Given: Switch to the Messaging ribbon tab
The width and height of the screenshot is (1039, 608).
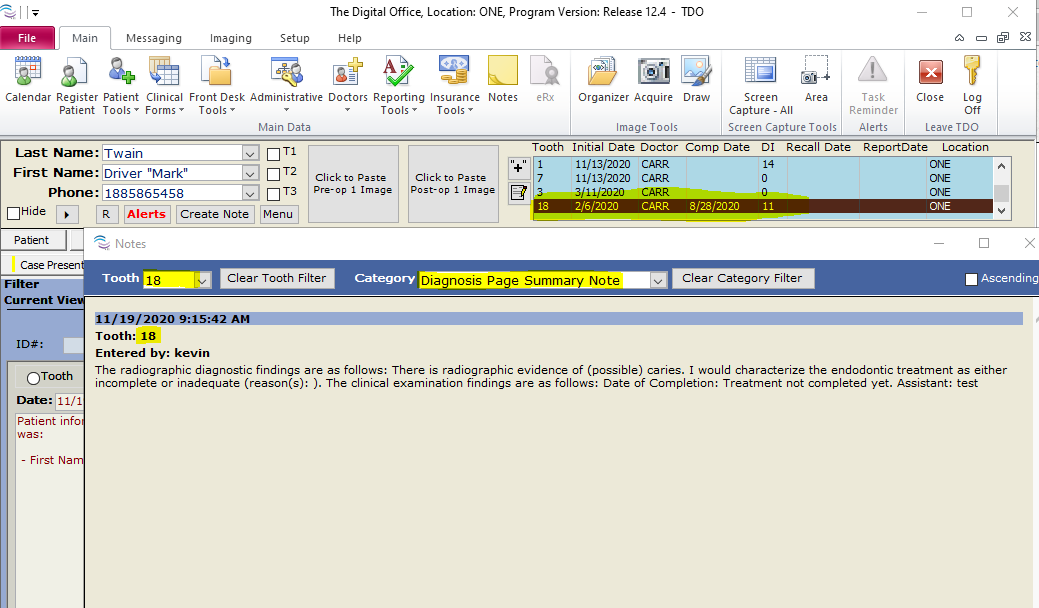Looking at the screenshot, I should 153,38.
